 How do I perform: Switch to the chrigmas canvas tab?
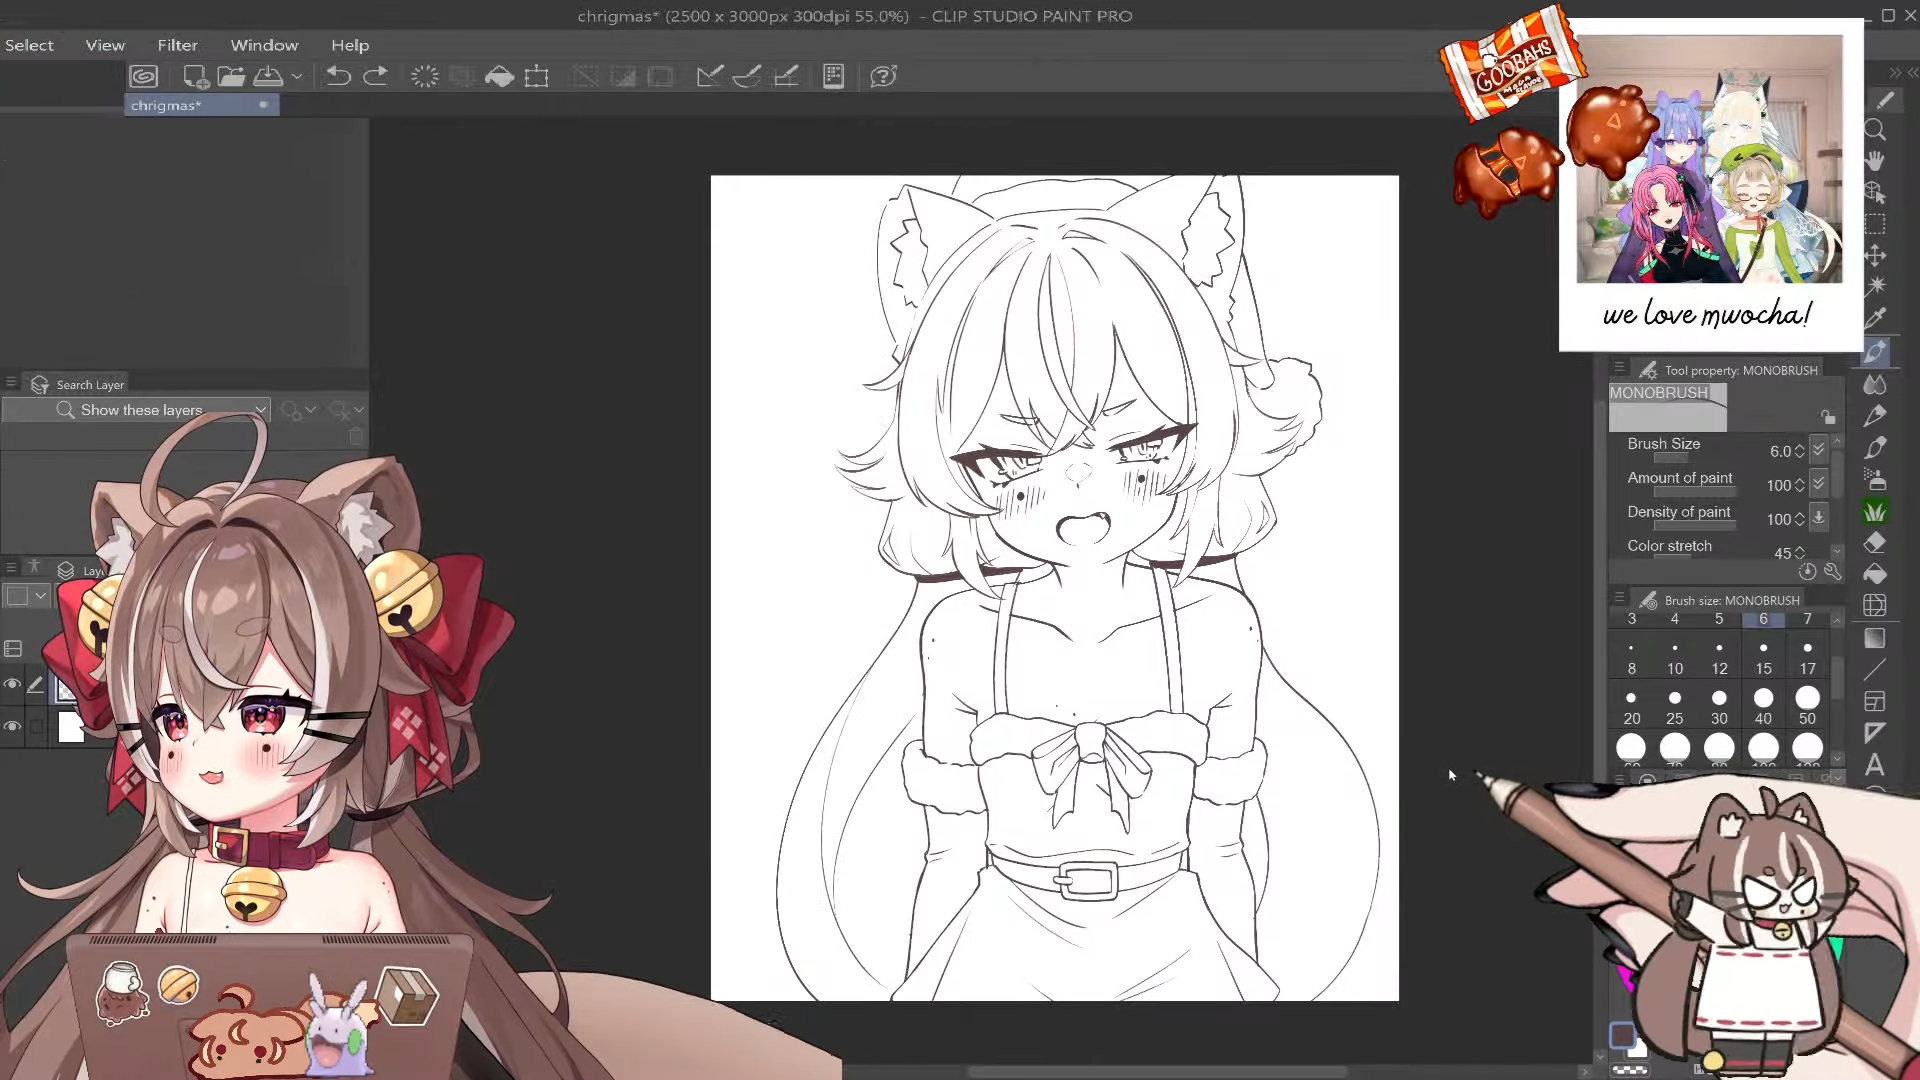(x=166, y=105)
